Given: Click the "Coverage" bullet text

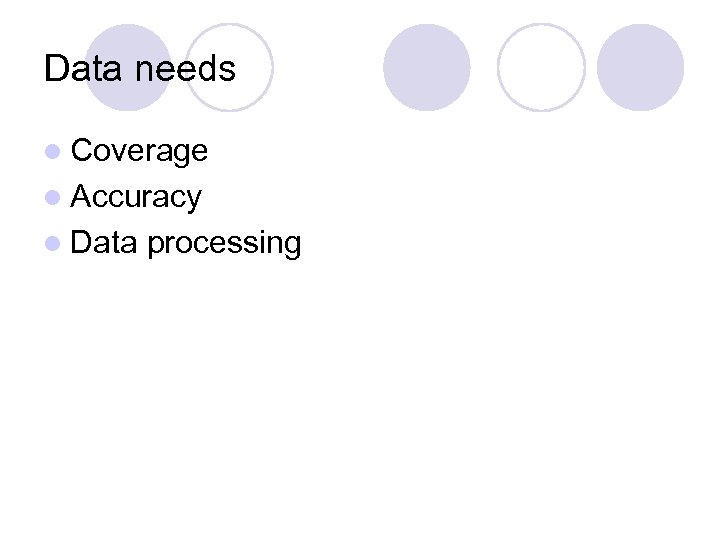Looking at the screenshot, I should 140,151.
